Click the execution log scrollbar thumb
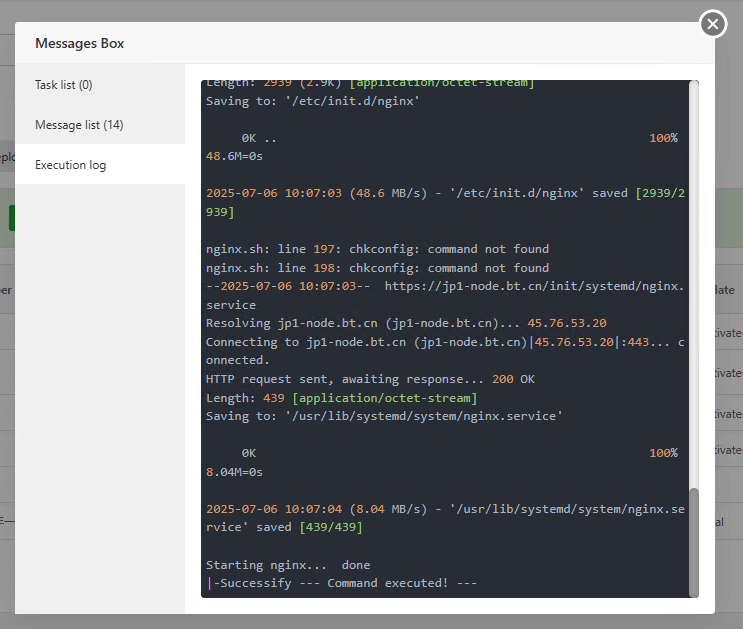This screenshot has width=743, height=629. pyautogui.click(x=694, y=542)
